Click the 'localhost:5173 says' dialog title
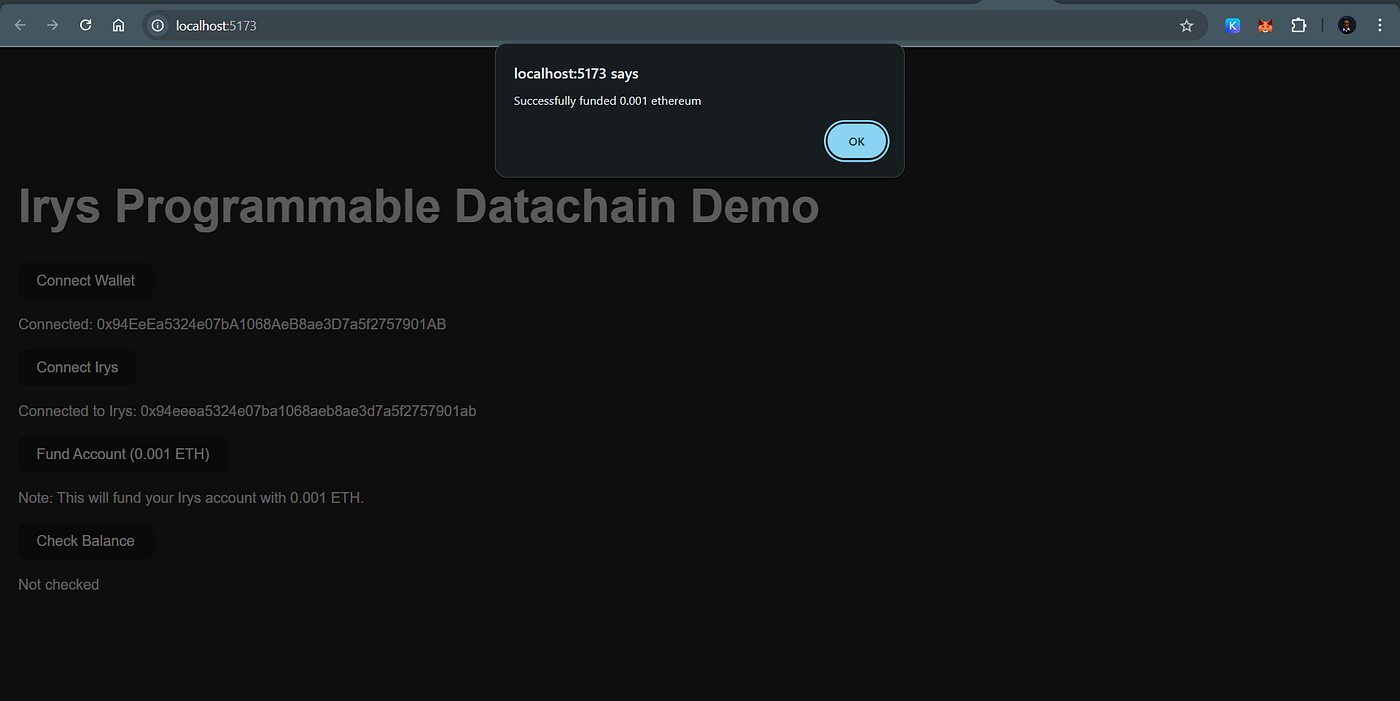Image resolution: width=1400 pixels, height=701 pixels. (x=576, y=73)
